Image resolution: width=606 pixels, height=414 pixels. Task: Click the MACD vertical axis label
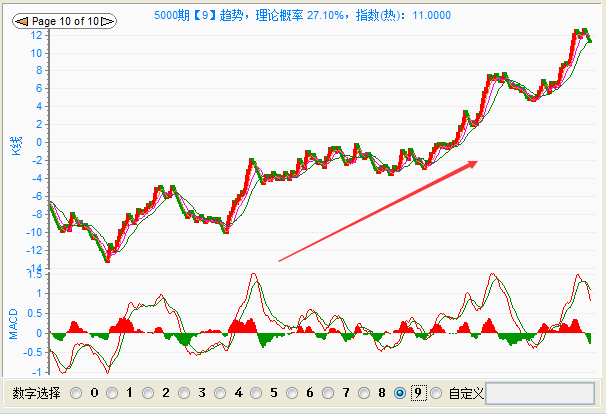(15, 321)
